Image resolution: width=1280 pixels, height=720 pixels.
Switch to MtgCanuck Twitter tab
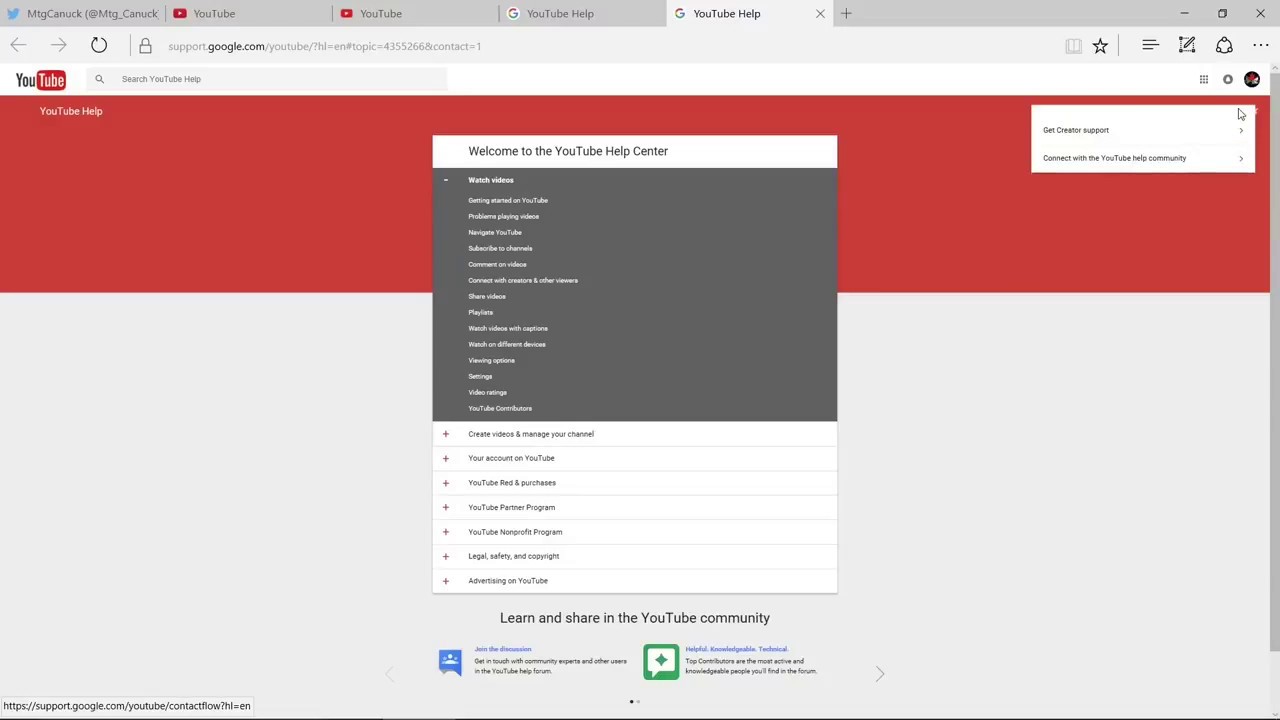click(83, 14)
